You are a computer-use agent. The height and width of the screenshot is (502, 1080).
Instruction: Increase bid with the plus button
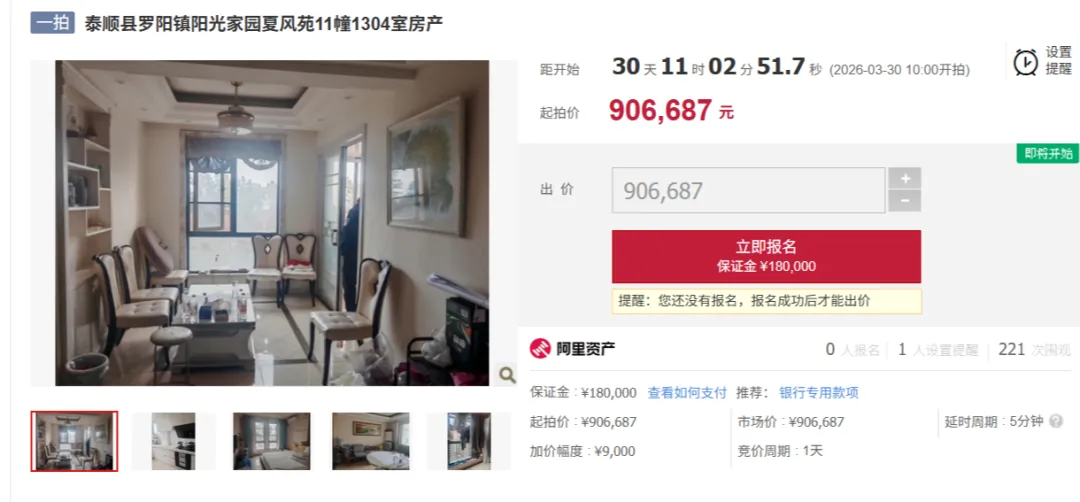click(905, 178)
